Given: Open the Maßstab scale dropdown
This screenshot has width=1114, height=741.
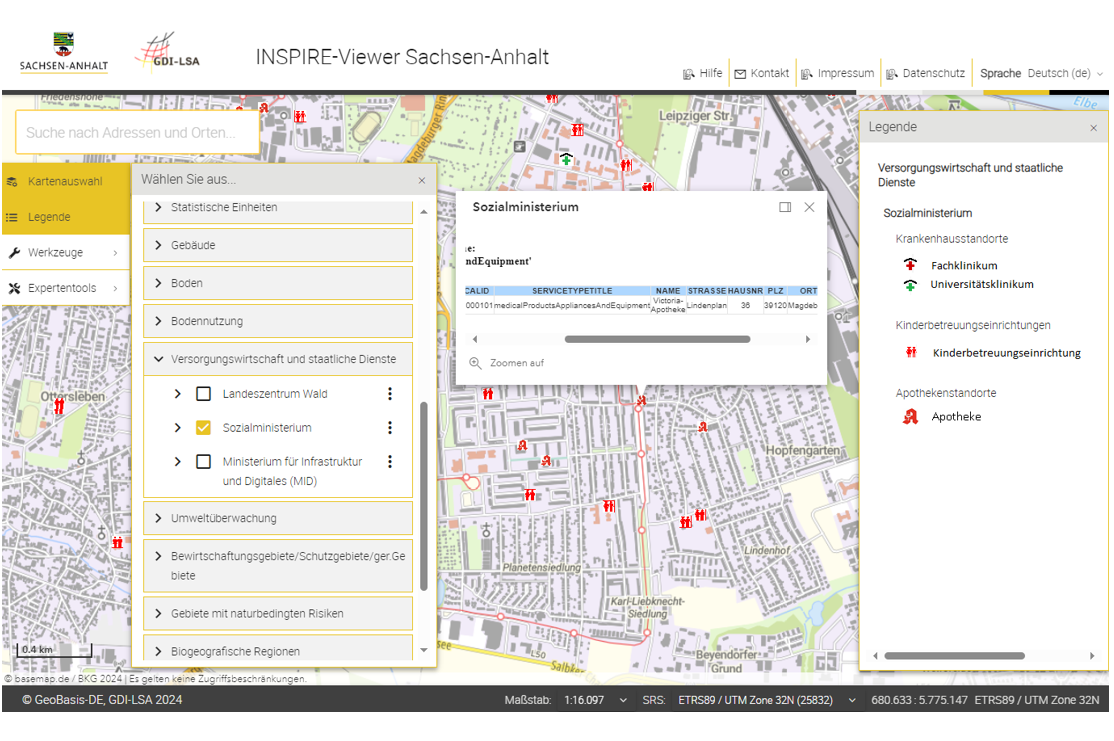Looking at the screenshot, I should click(594, 700).
